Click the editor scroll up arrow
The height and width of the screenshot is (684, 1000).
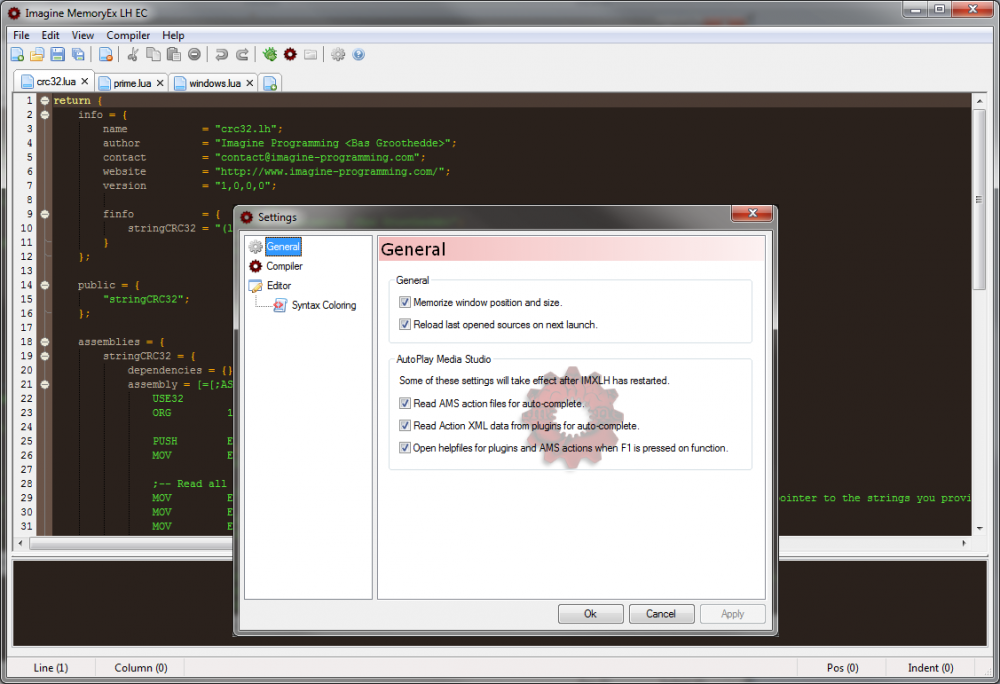point(980,101)
